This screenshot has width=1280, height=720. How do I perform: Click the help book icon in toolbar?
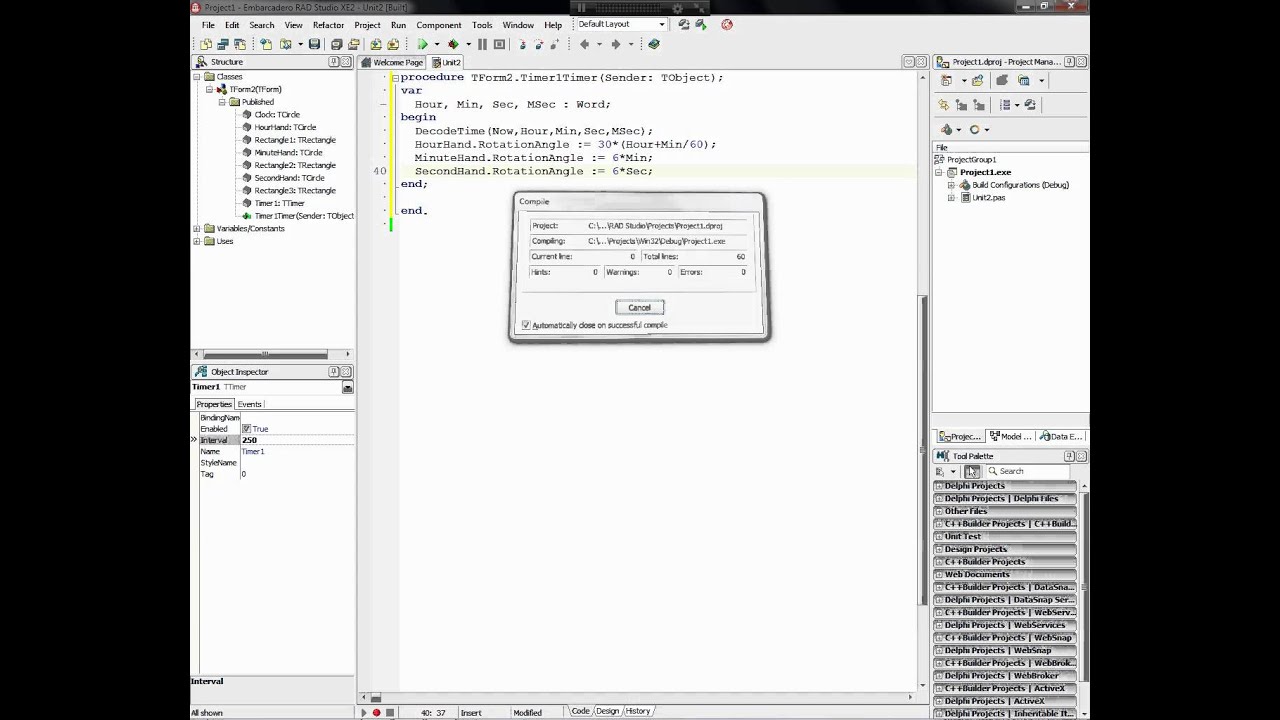tap(654, 44)
